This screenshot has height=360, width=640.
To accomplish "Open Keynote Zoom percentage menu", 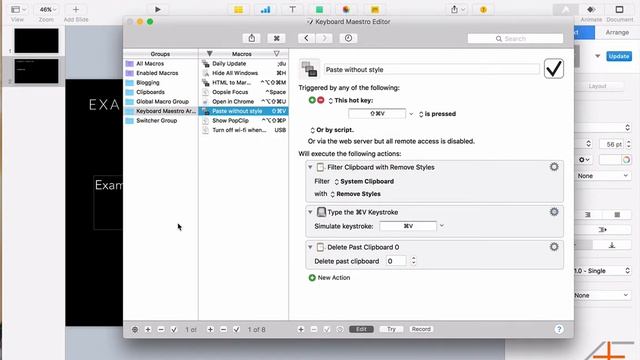I will point(47,9).
